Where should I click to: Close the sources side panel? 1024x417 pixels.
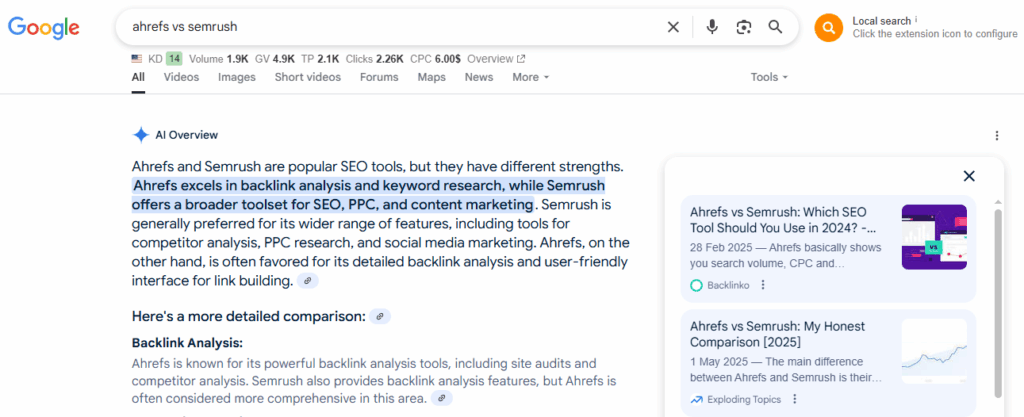[x=969, y=176]
